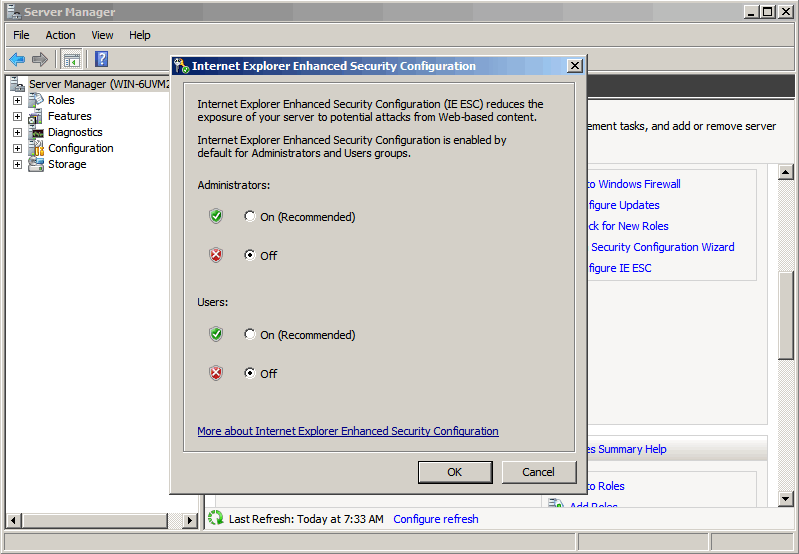The width and height of the screenshot is (799, 554).
Task: Click the Back arrow toolbar icon
Action: [17, 60]
